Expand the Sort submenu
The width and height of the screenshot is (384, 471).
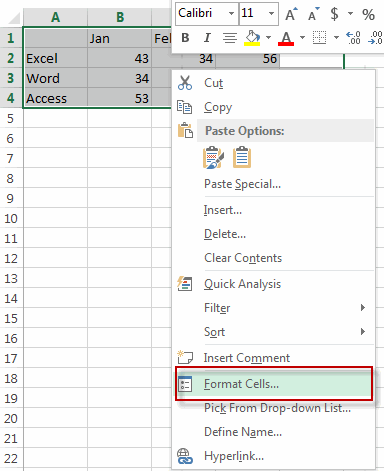(x=273, y=332)
